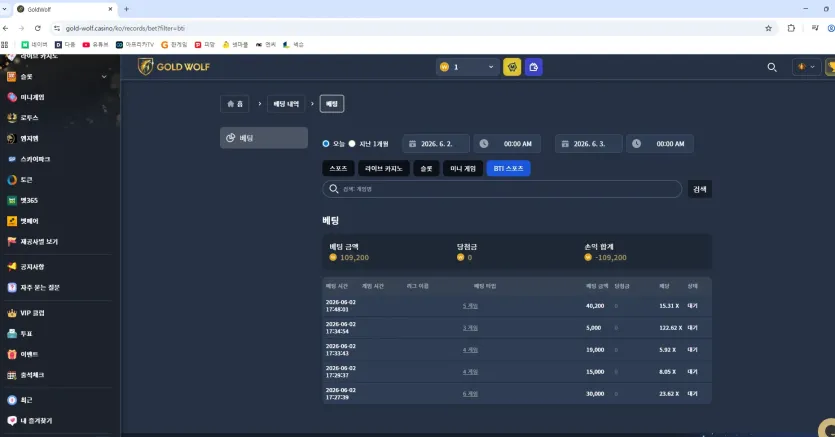Bookmark page with the star icon
The height and width of the screenshot is (437, 835).
coord(768,28)
